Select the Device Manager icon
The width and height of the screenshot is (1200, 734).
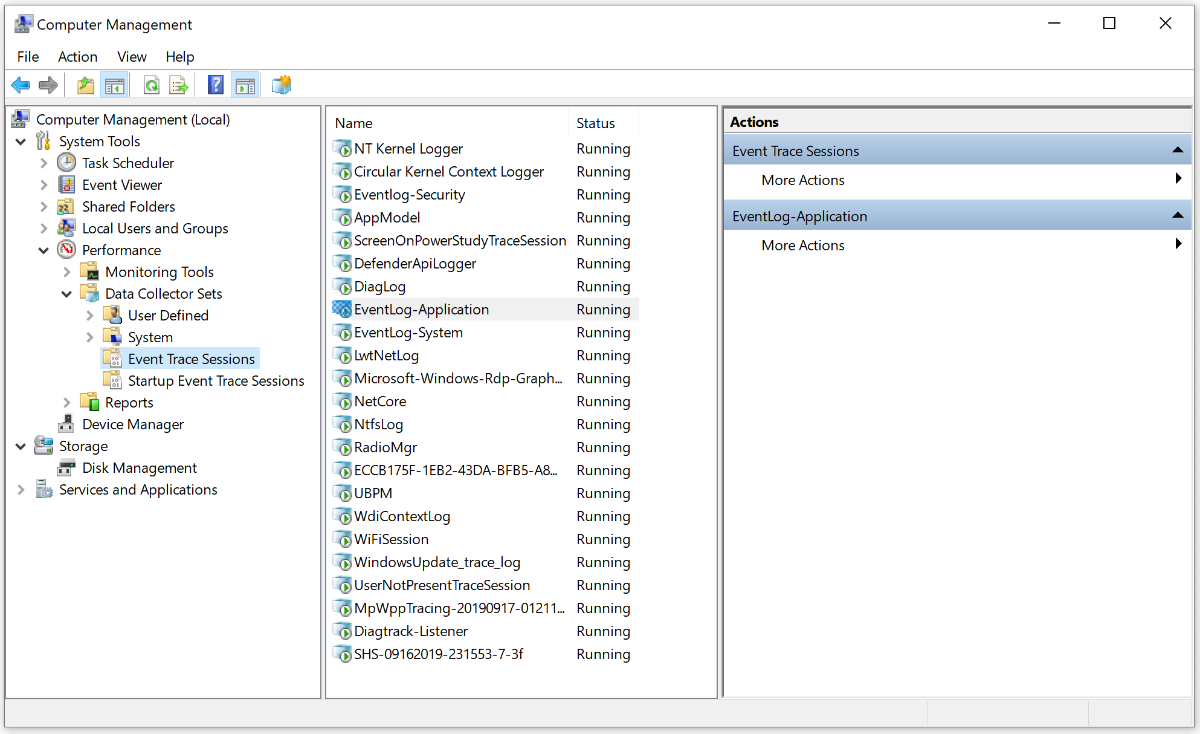[66, 424]
